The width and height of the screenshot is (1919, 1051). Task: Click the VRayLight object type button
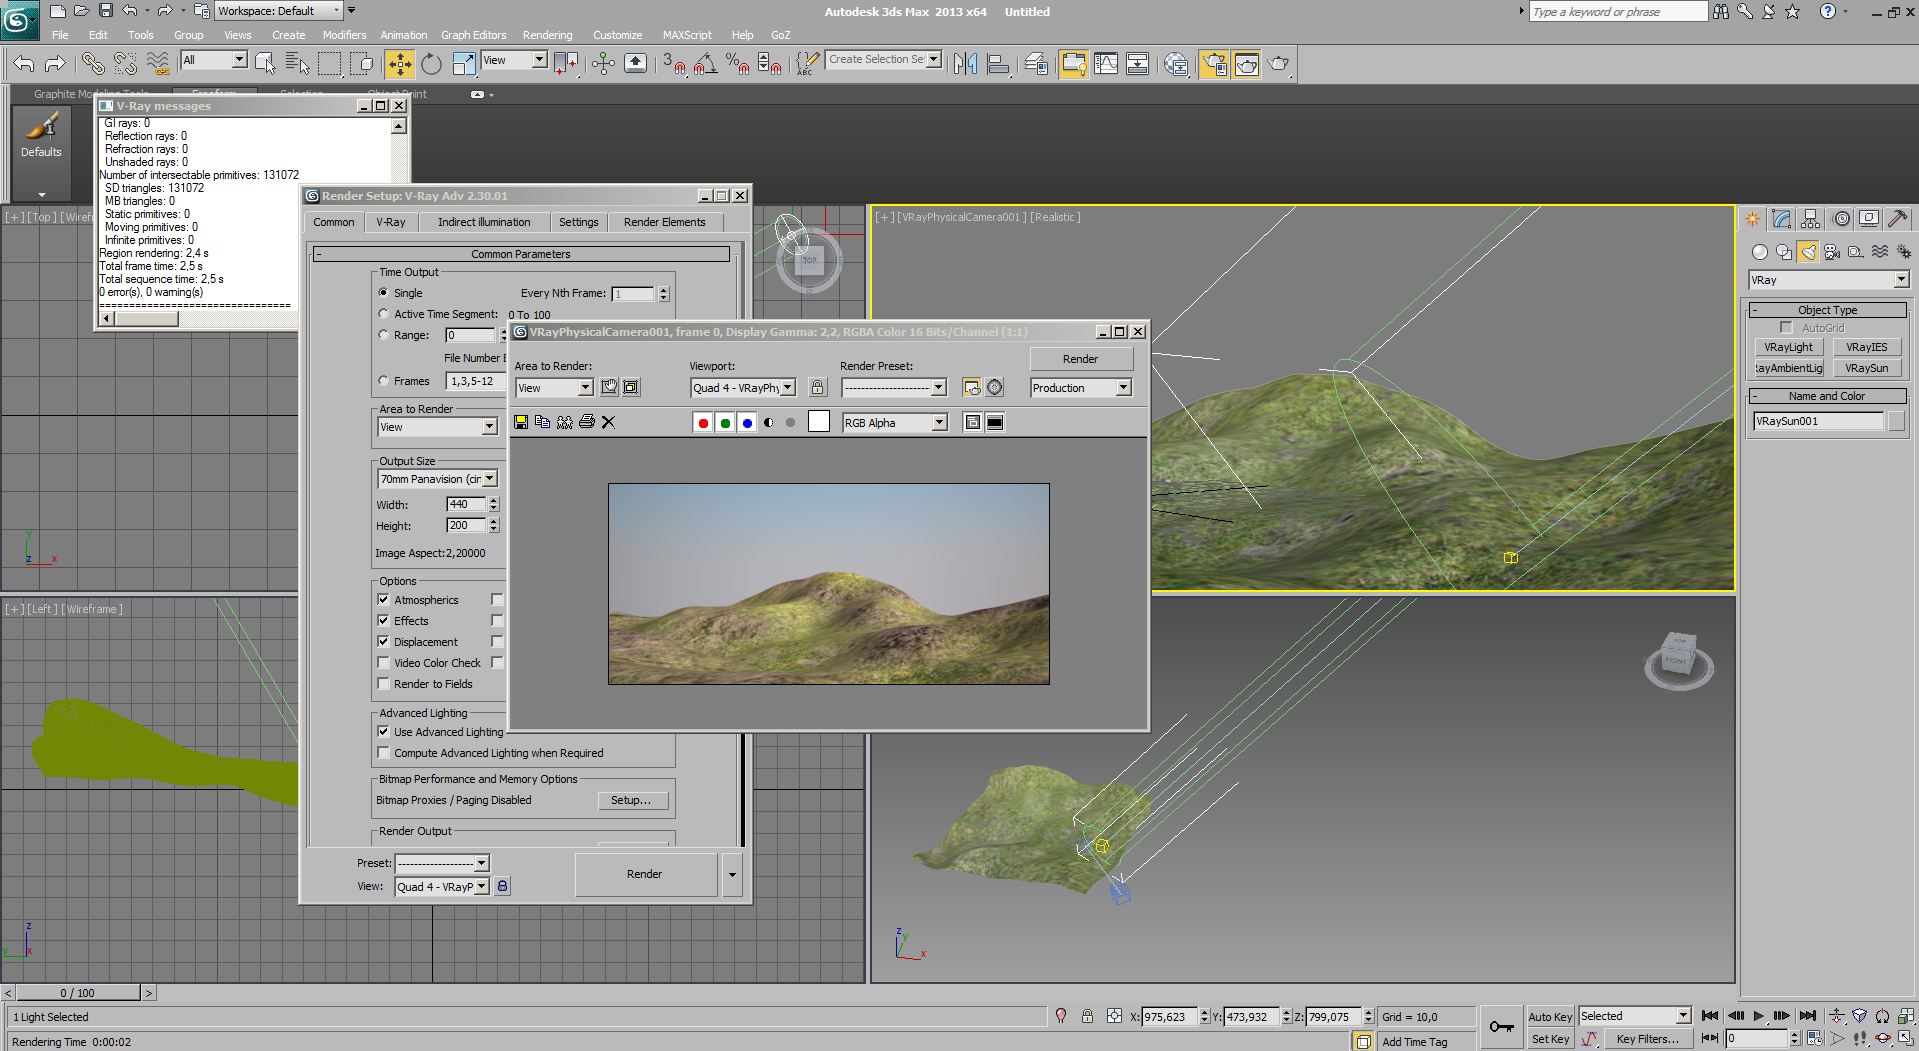[1788, 347]
